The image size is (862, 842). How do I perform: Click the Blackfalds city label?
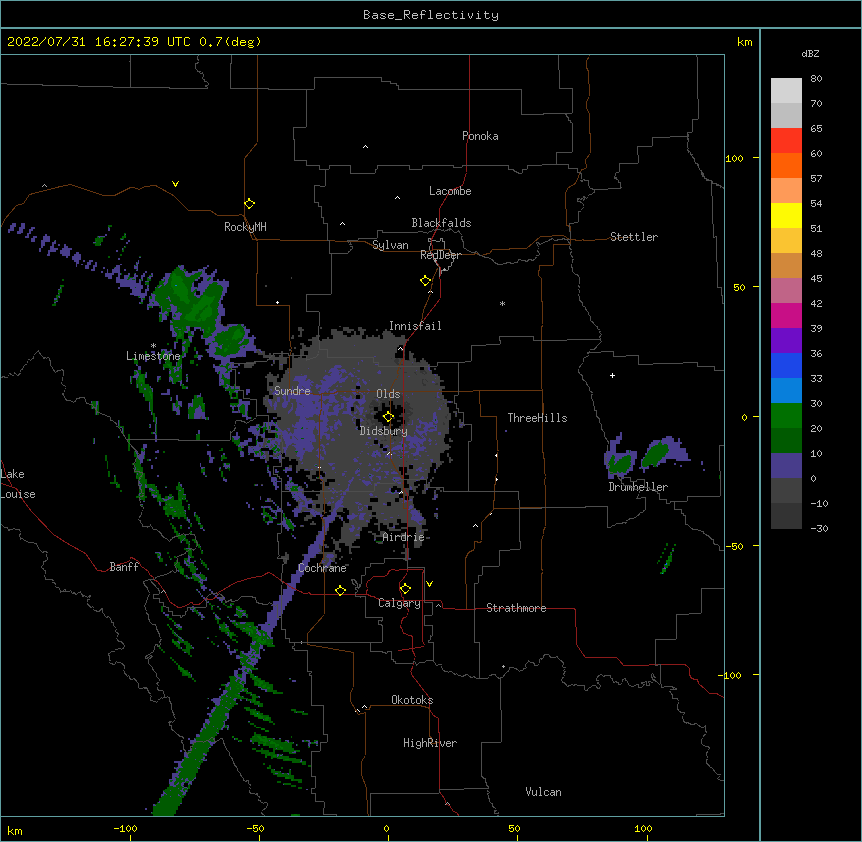click(441, 223)
